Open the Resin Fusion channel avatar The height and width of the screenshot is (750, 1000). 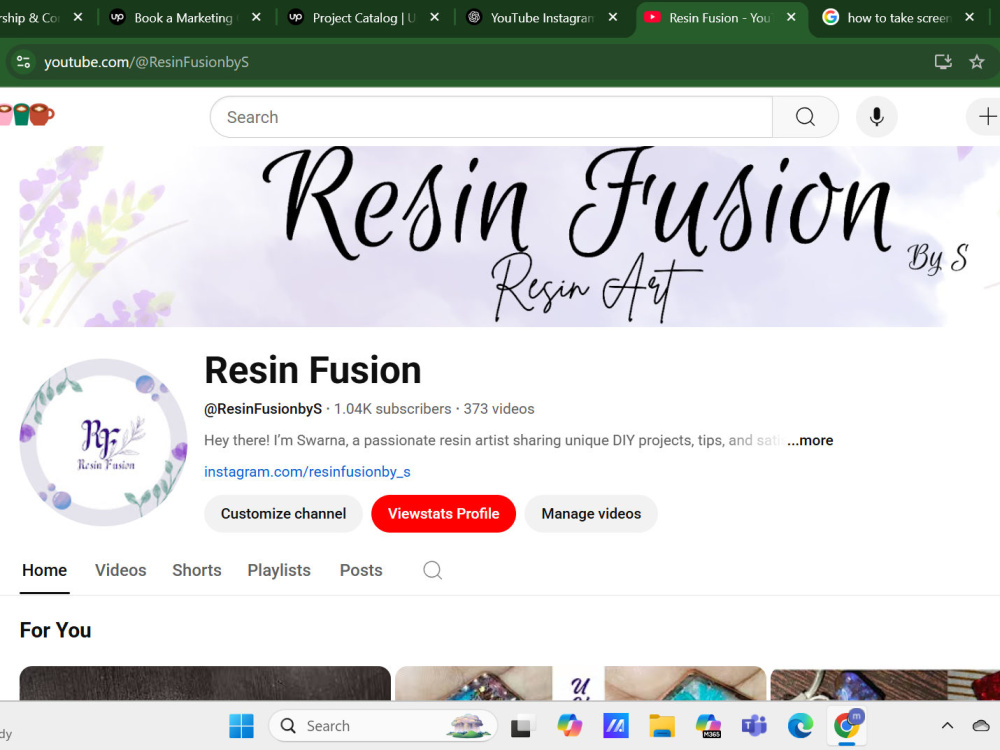(x=103, y=443)
